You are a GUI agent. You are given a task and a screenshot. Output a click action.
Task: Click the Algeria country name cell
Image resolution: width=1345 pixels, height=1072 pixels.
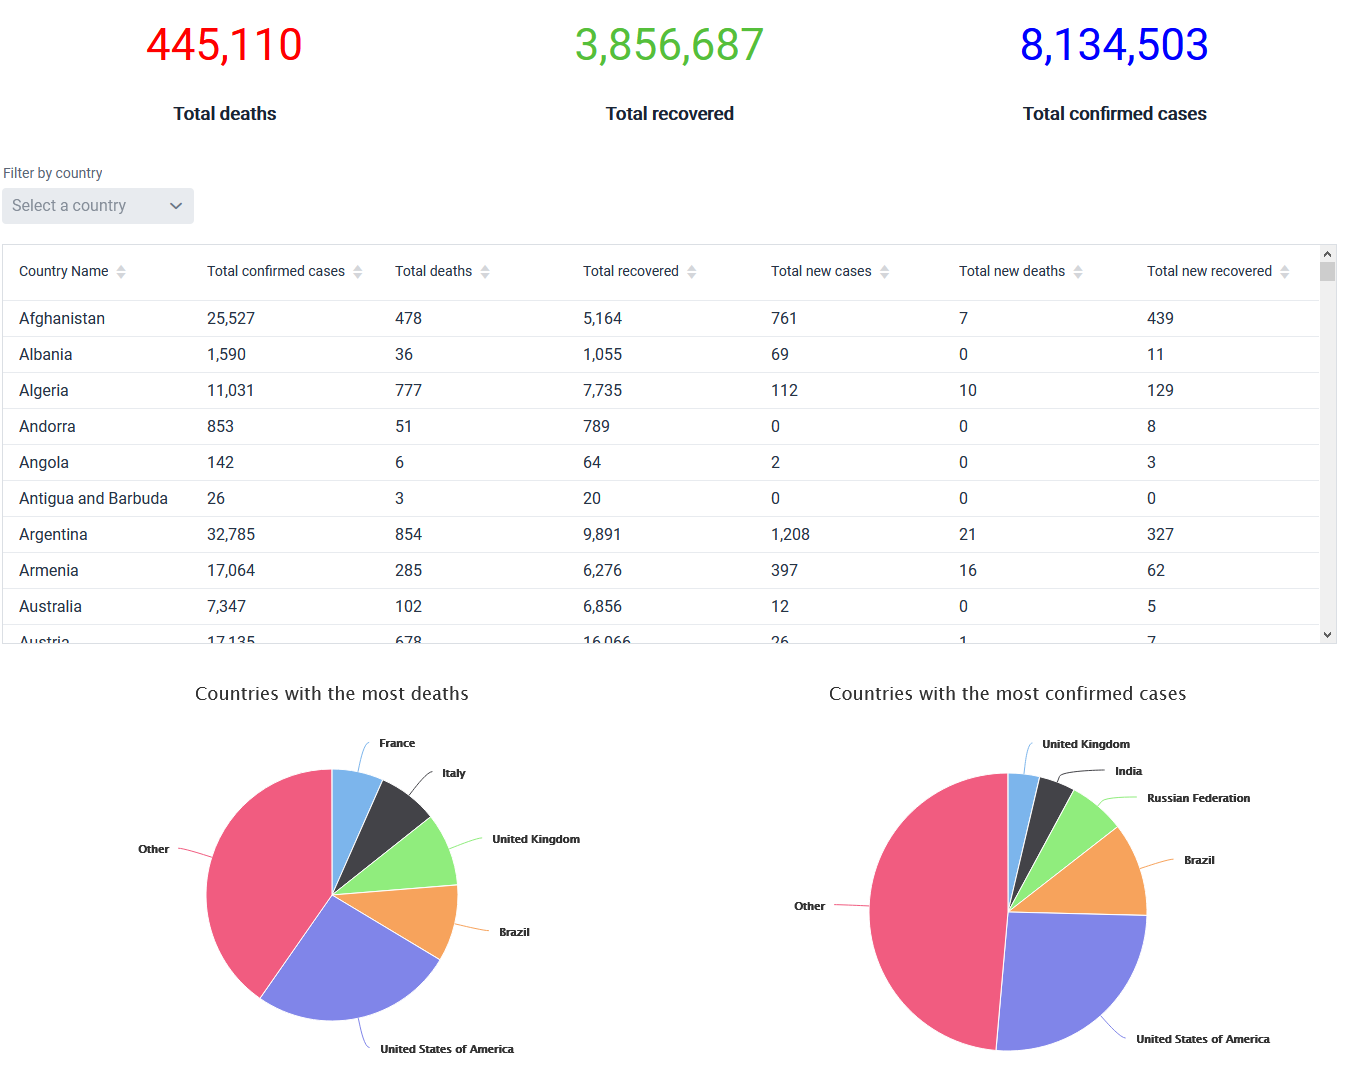pyautogui.click(x=44, y=390)
